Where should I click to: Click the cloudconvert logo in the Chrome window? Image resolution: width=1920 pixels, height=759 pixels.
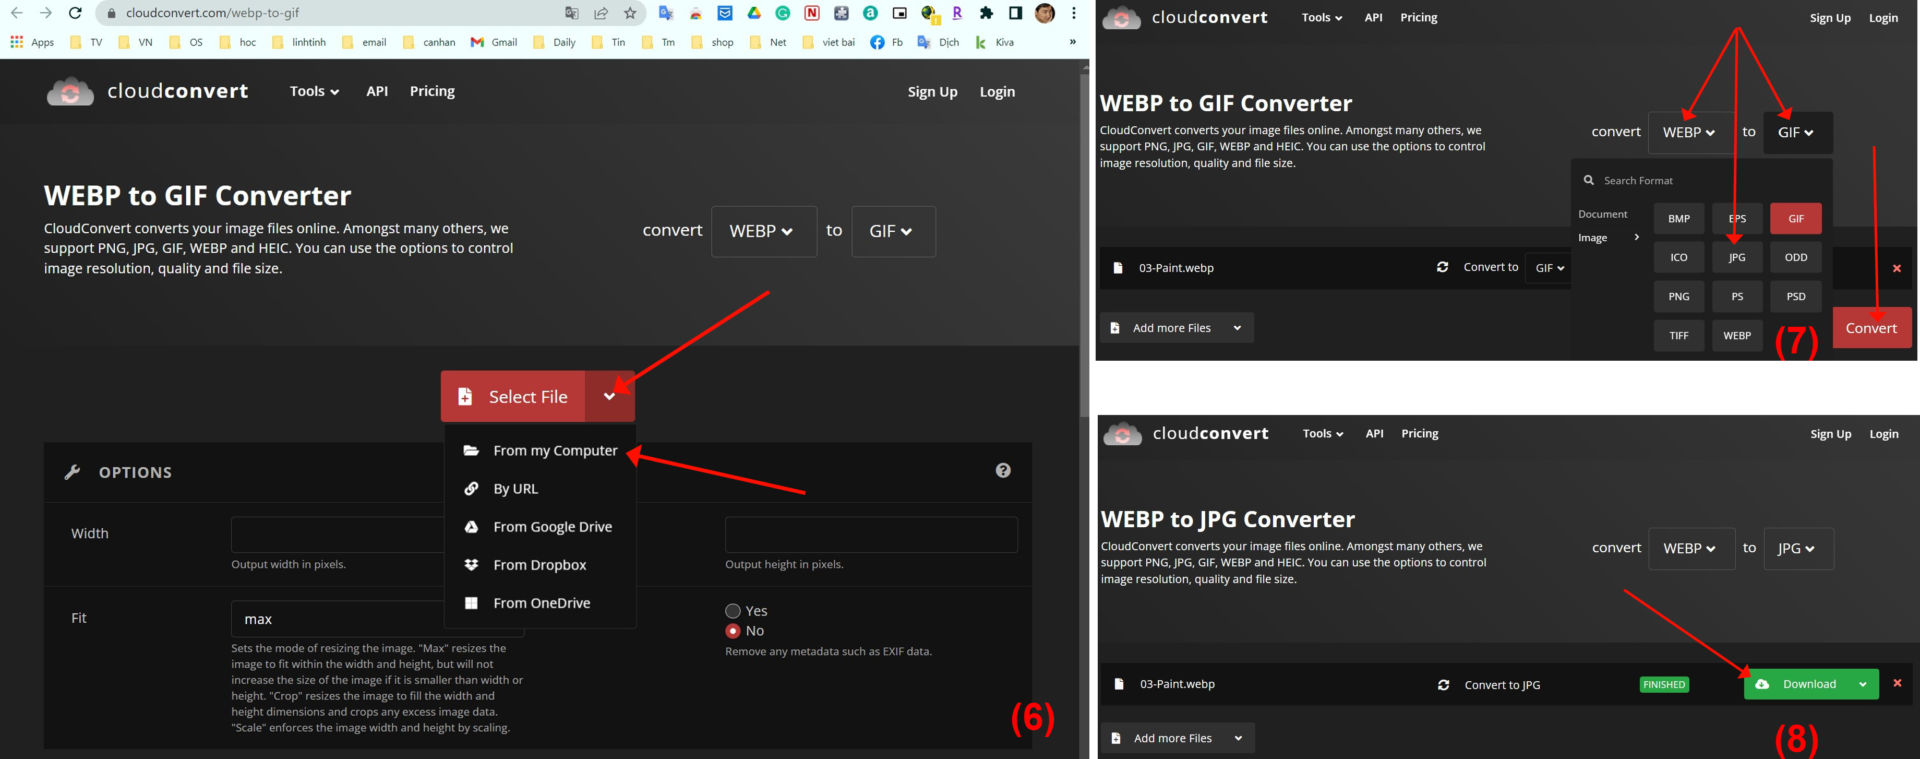(x=147, y=91)
